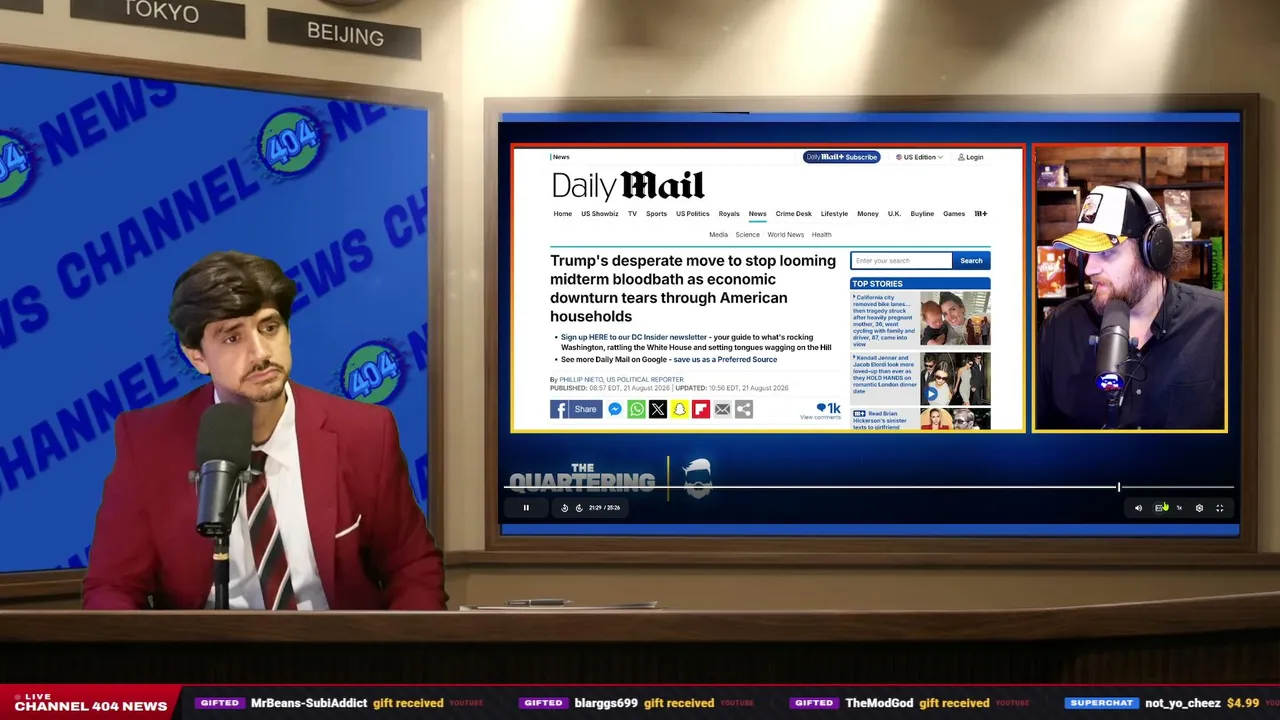Go to the Home nav item
Viewport: 1280px width, 720px height.
pos(563,213)
